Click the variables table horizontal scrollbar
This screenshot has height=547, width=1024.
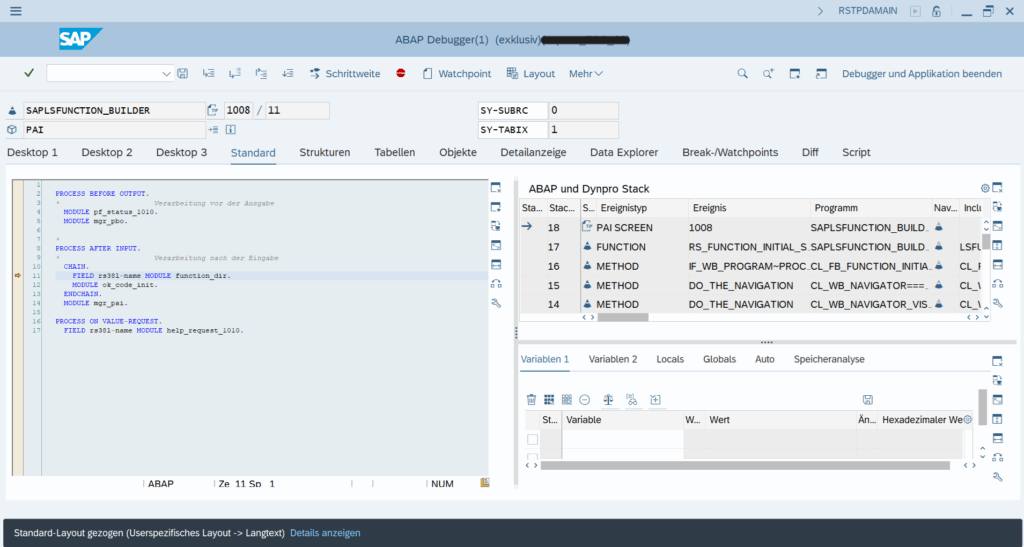(744, 465)
